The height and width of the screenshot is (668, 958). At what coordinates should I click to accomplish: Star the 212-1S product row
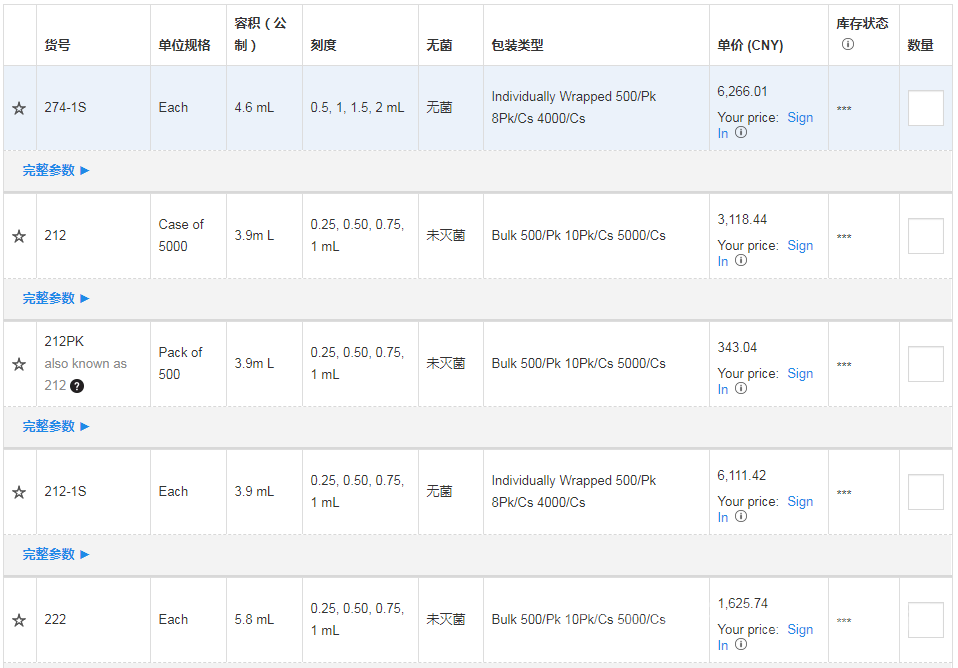click(19, 492)
